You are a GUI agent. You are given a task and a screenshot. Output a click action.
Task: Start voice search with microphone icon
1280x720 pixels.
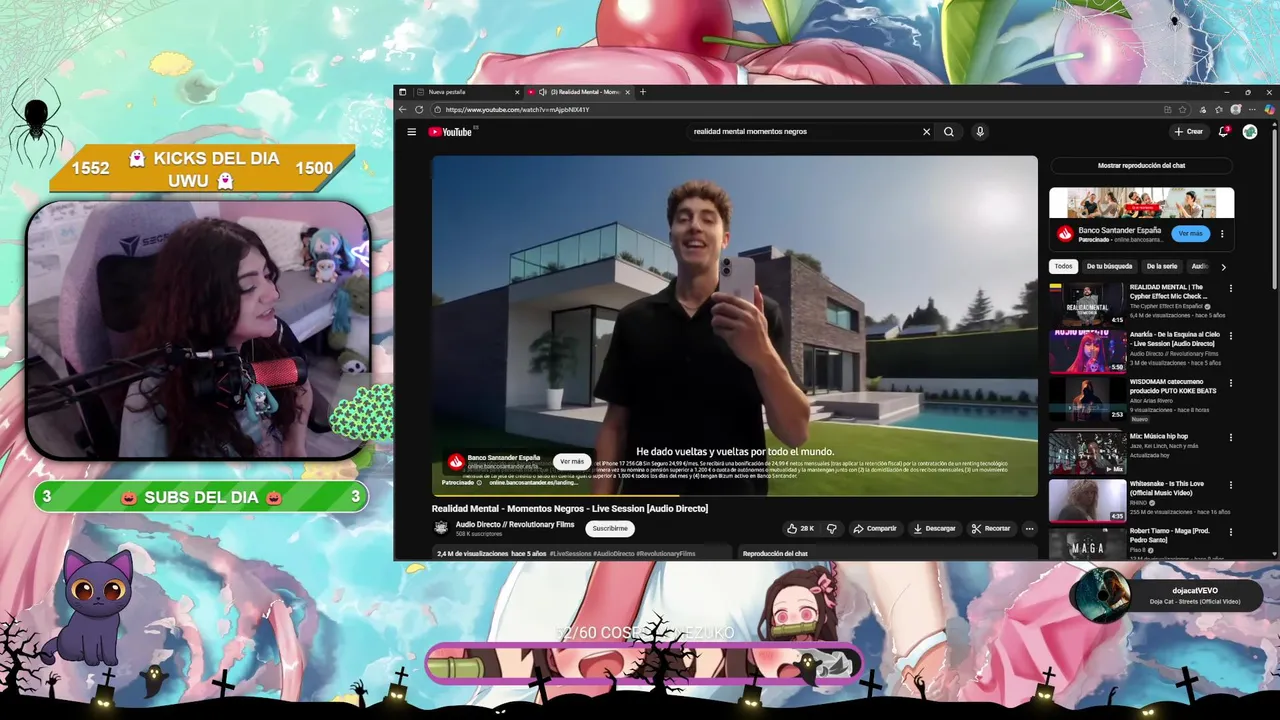(x=980, y=132)
